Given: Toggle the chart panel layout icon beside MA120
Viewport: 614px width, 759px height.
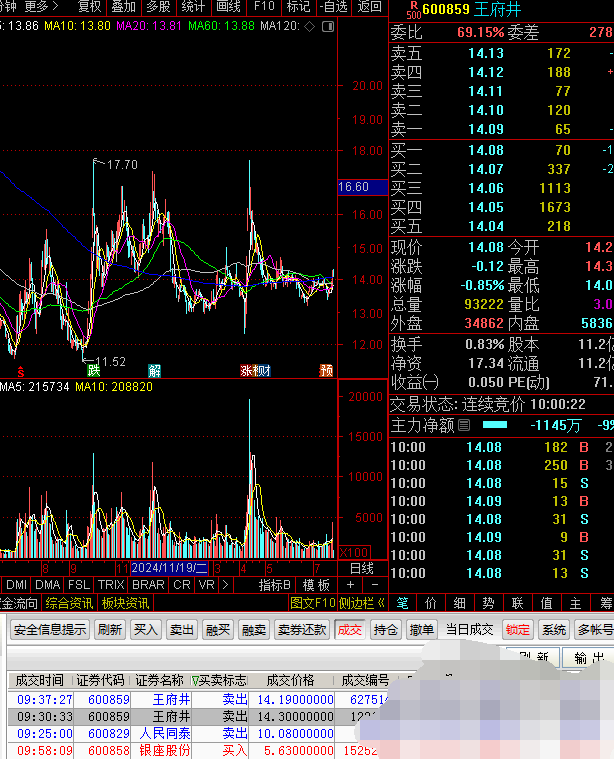Looking at the screenshot, I should click(328, 26).
